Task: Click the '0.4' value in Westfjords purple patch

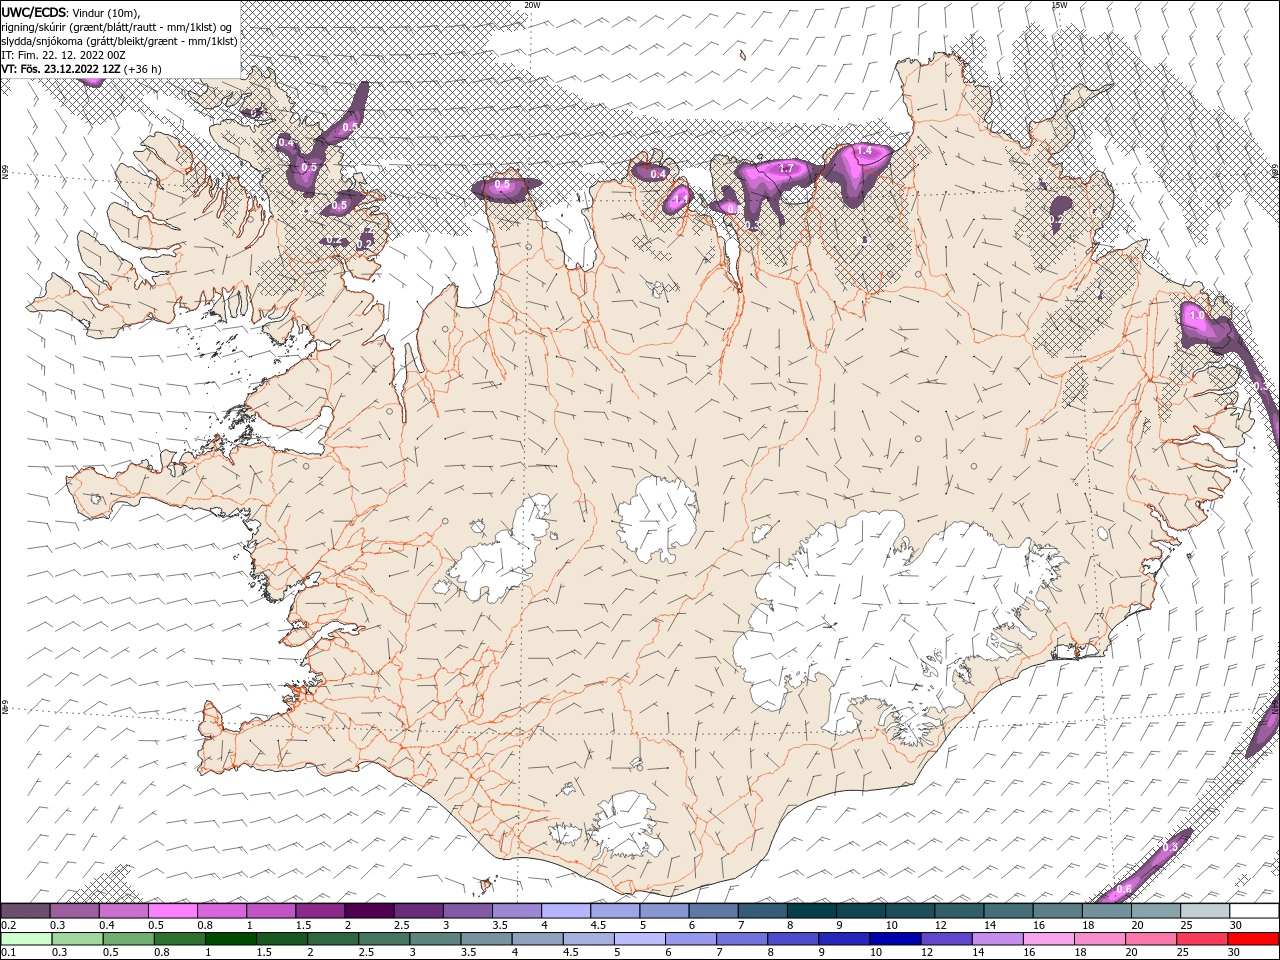Action: [x=286, y=143]
